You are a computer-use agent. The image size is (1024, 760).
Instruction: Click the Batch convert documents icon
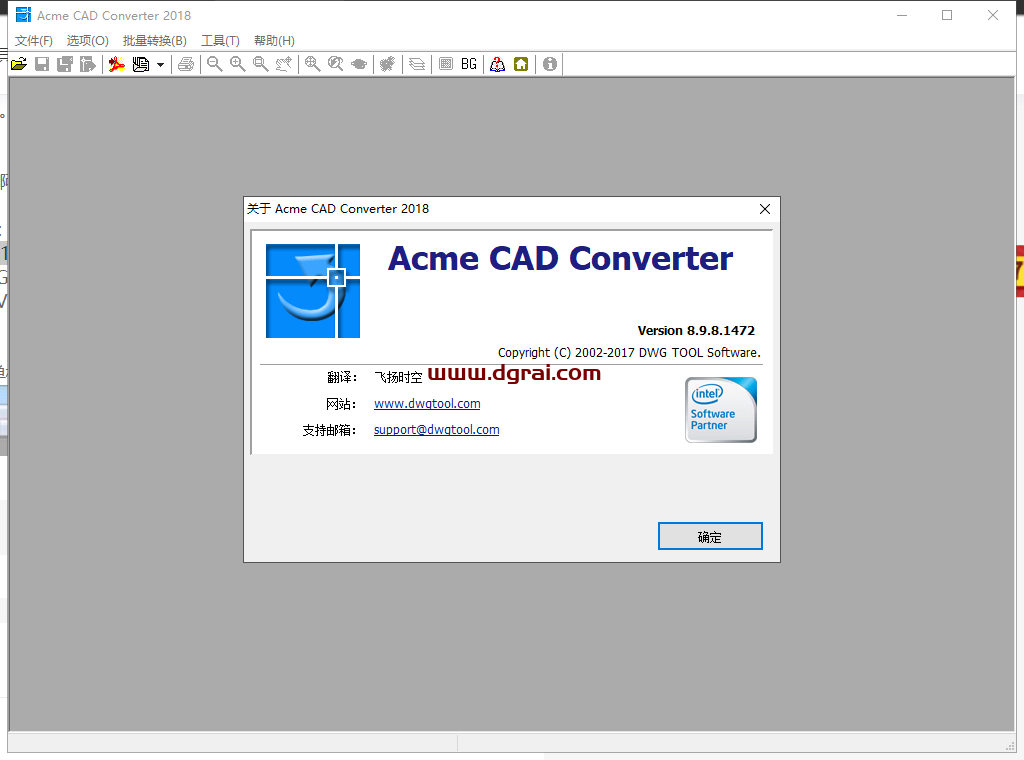140,64
